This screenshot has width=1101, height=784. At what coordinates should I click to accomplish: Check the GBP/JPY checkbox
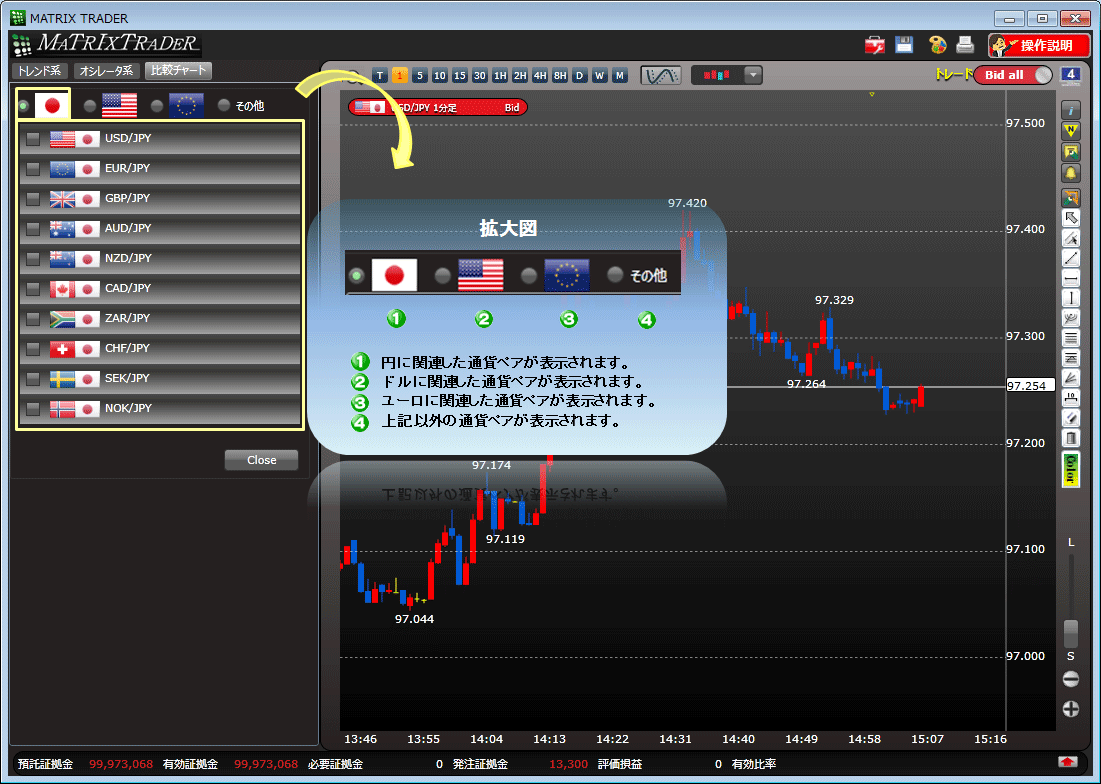click(32, 199)
